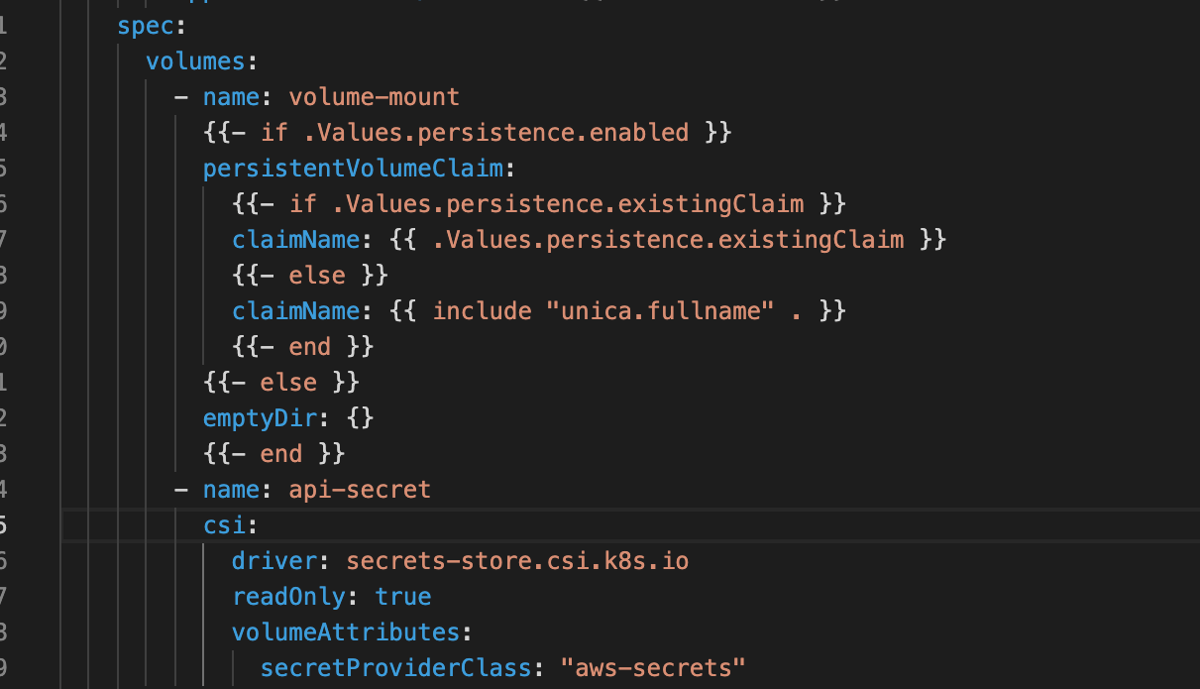1200x689 pixels.
Task: Place cursor on volumes key
Action: click(x=195, y=62)
